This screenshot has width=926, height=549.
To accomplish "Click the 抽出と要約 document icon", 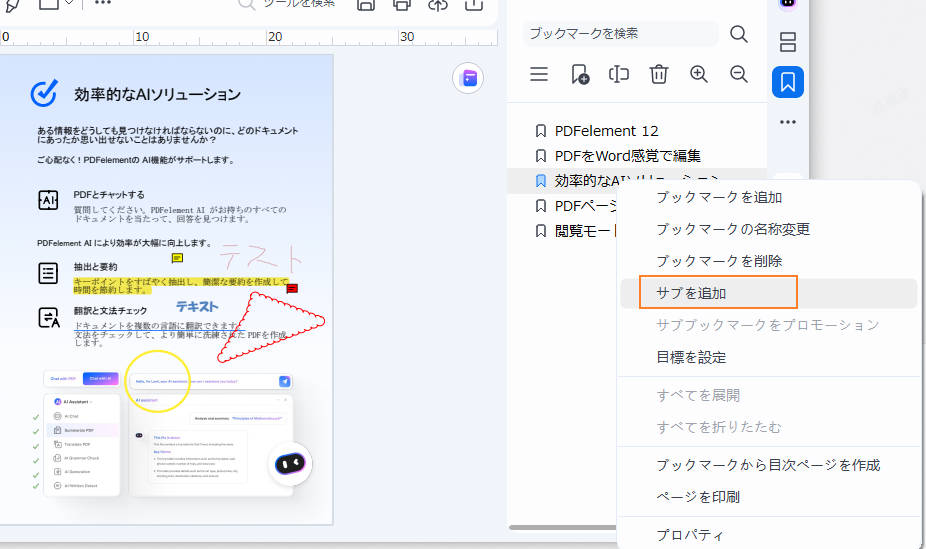I will pos(48,273).
